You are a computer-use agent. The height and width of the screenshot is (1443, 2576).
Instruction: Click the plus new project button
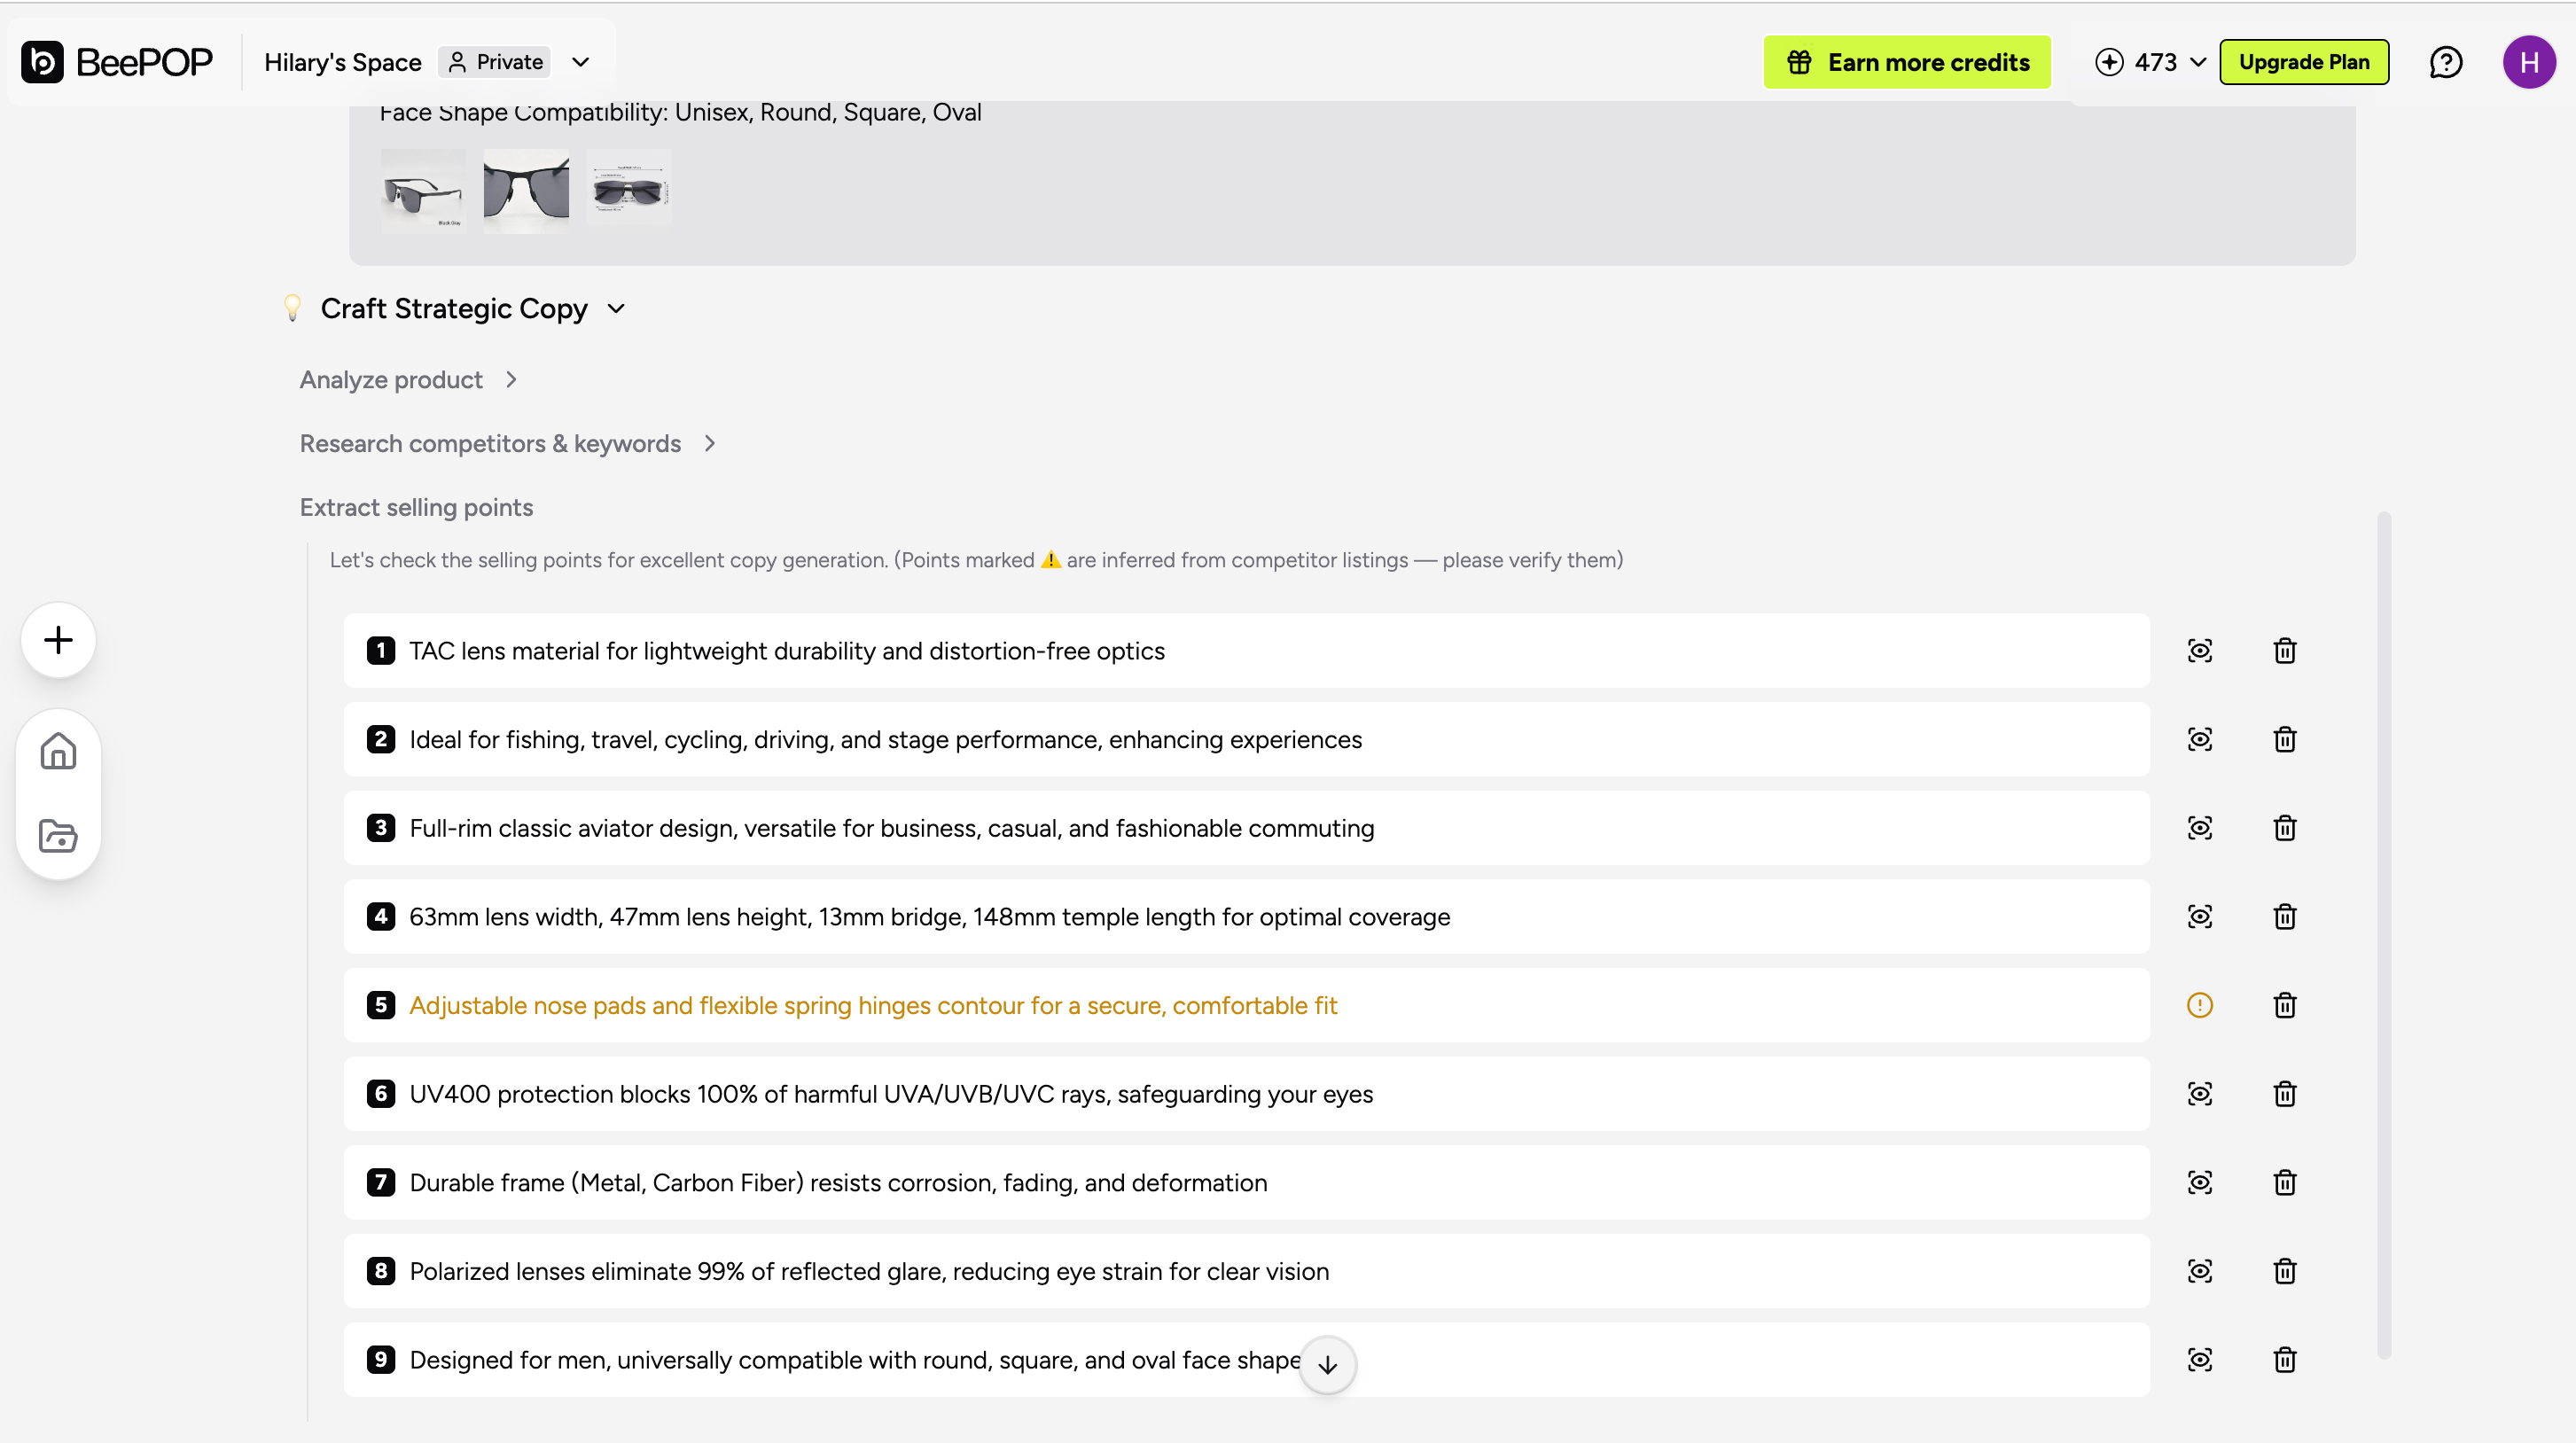58,640
